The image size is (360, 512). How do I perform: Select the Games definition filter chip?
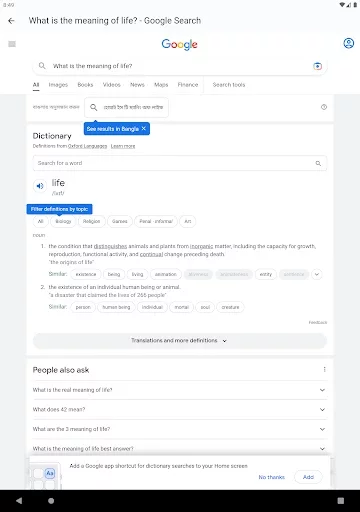pos(120,221)
